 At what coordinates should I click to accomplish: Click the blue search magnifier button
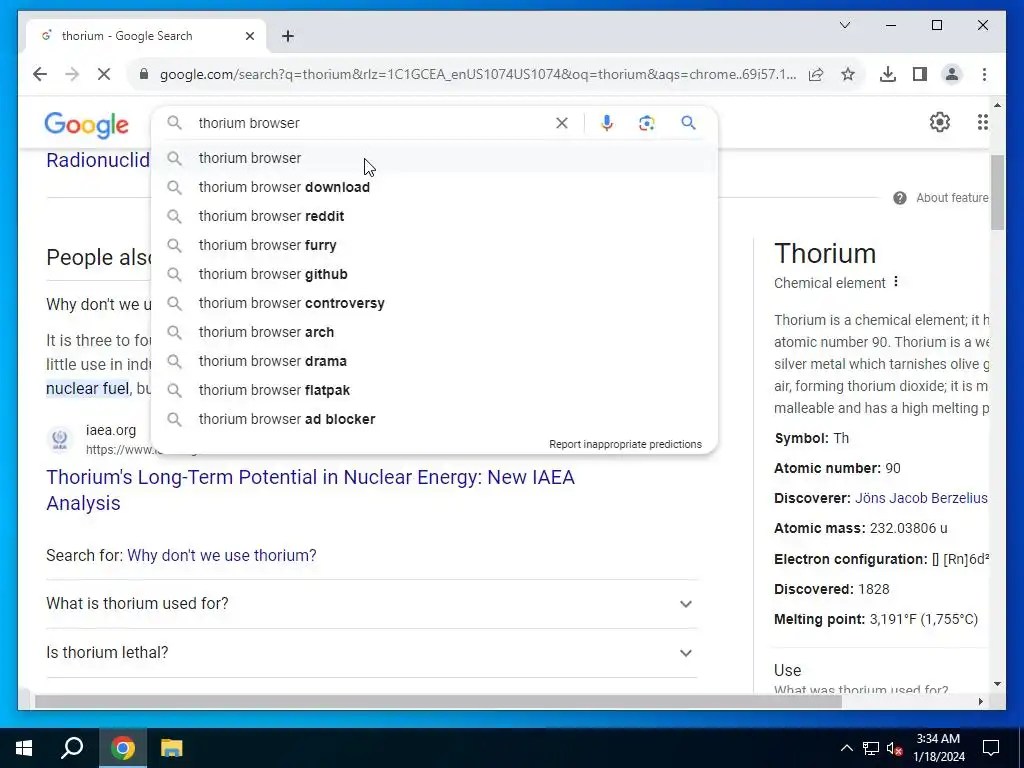[x=688, y=123]
